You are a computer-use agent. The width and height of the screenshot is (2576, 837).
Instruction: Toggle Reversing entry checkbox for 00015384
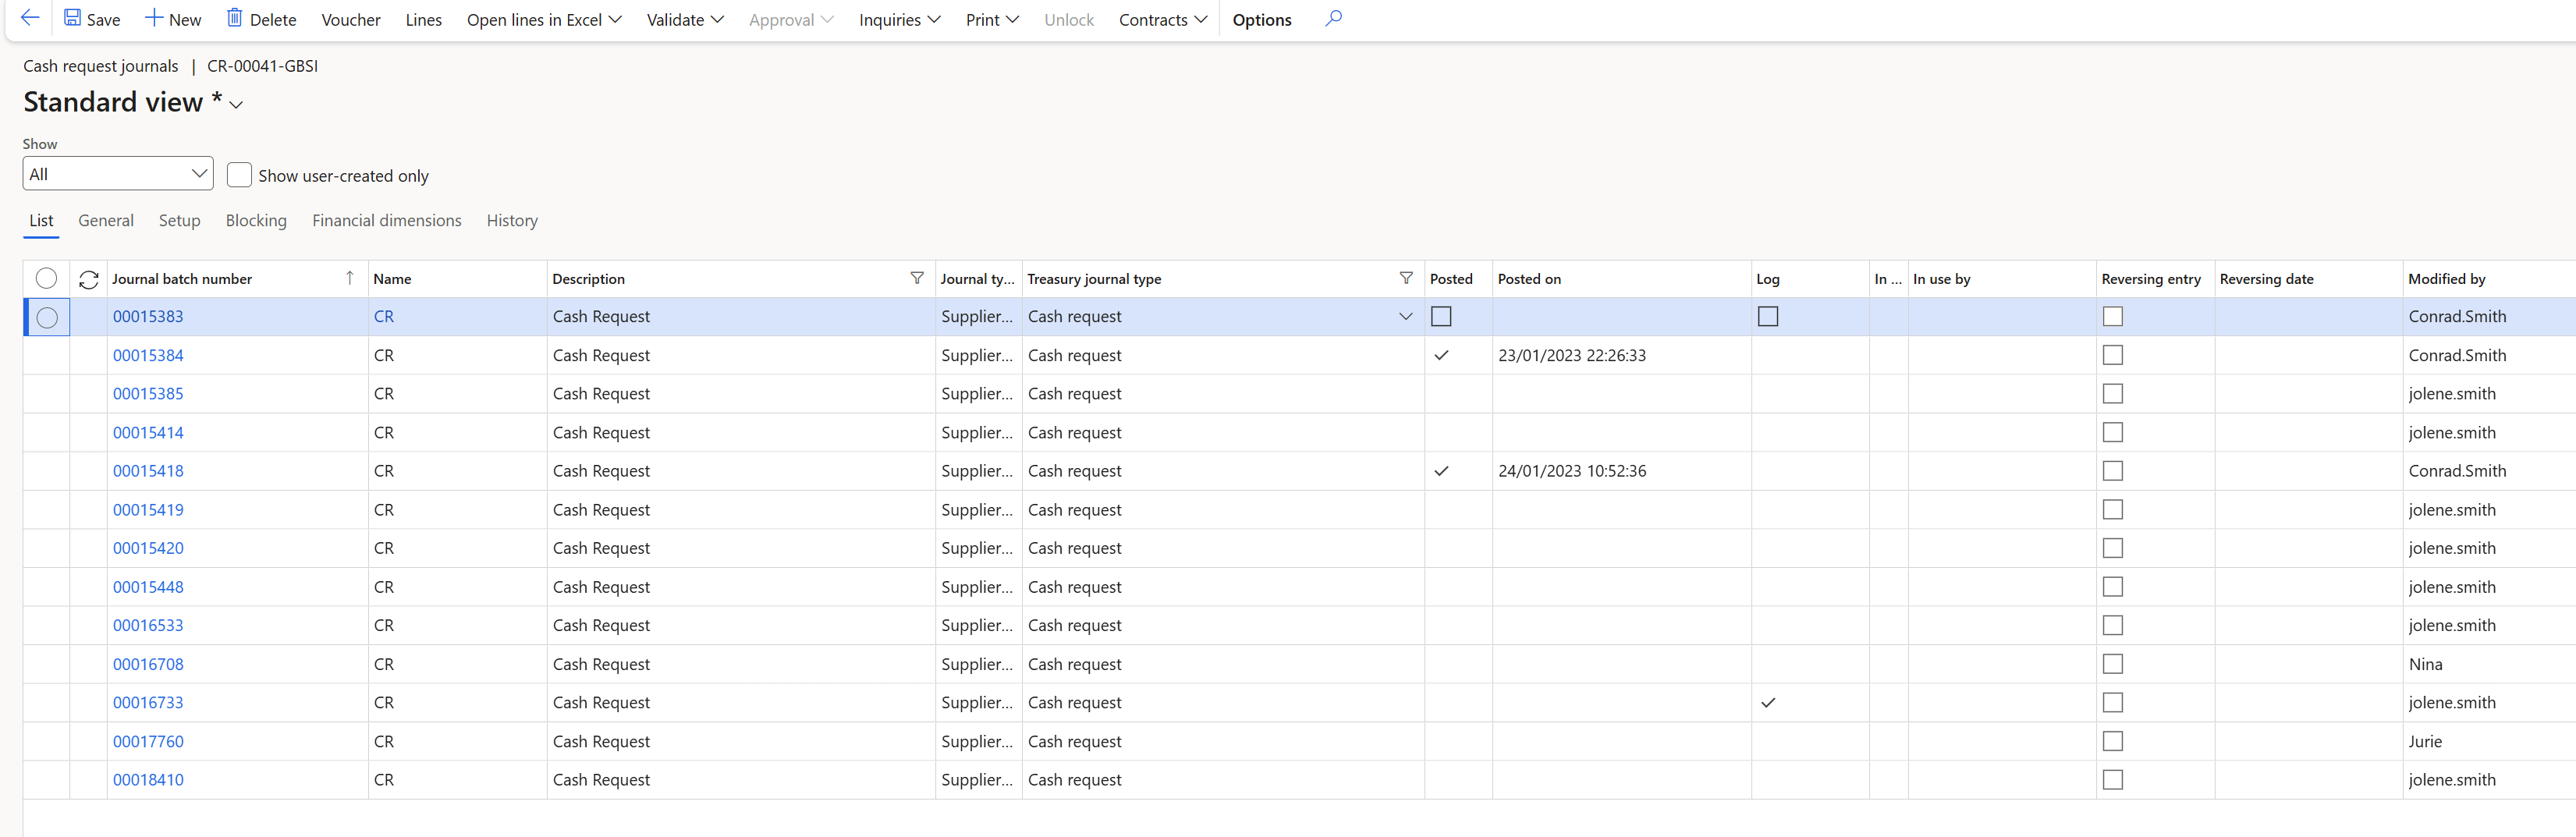2112,355
